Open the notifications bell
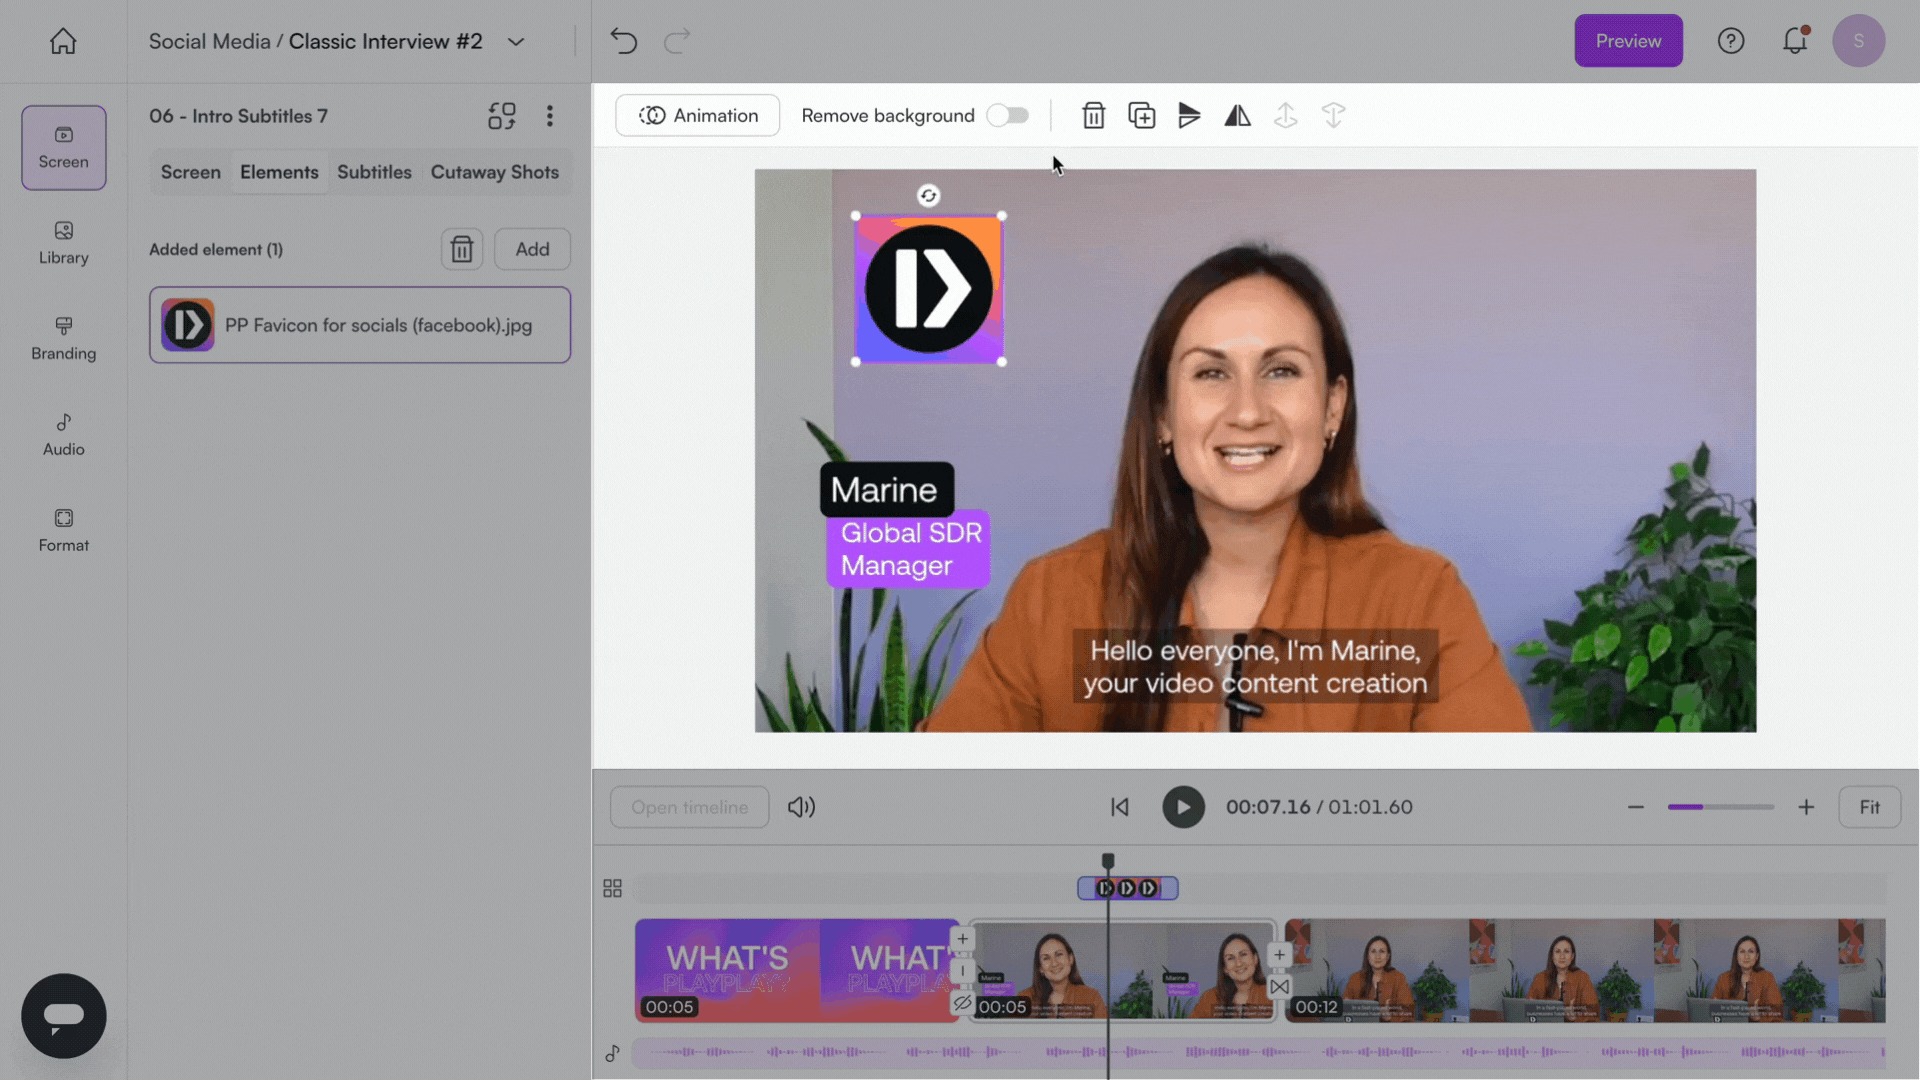 click(x=1795, y=41)
